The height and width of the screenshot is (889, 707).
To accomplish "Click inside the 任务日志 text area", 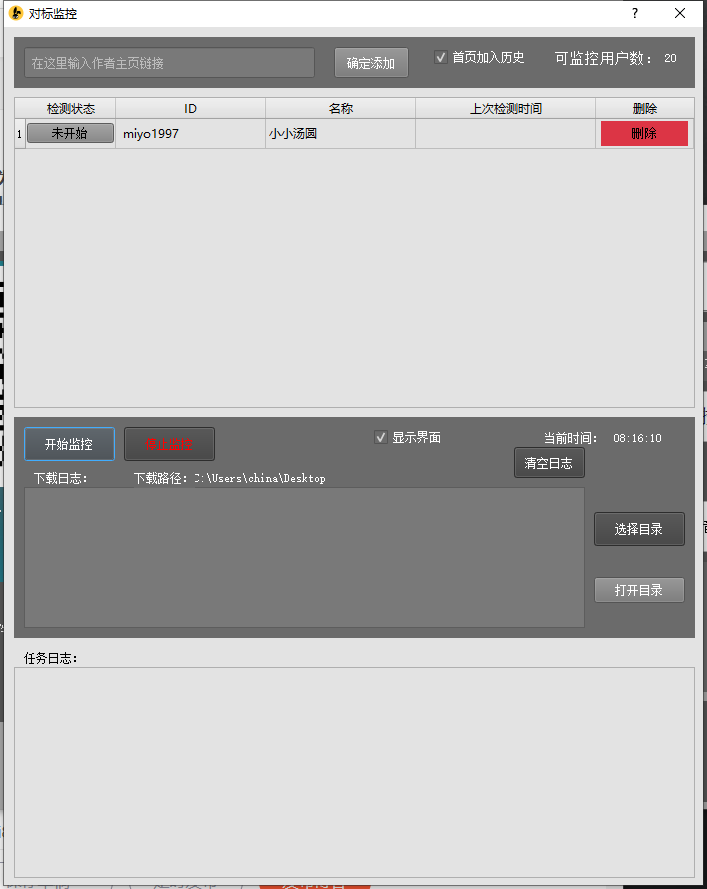I will [354, 772].
